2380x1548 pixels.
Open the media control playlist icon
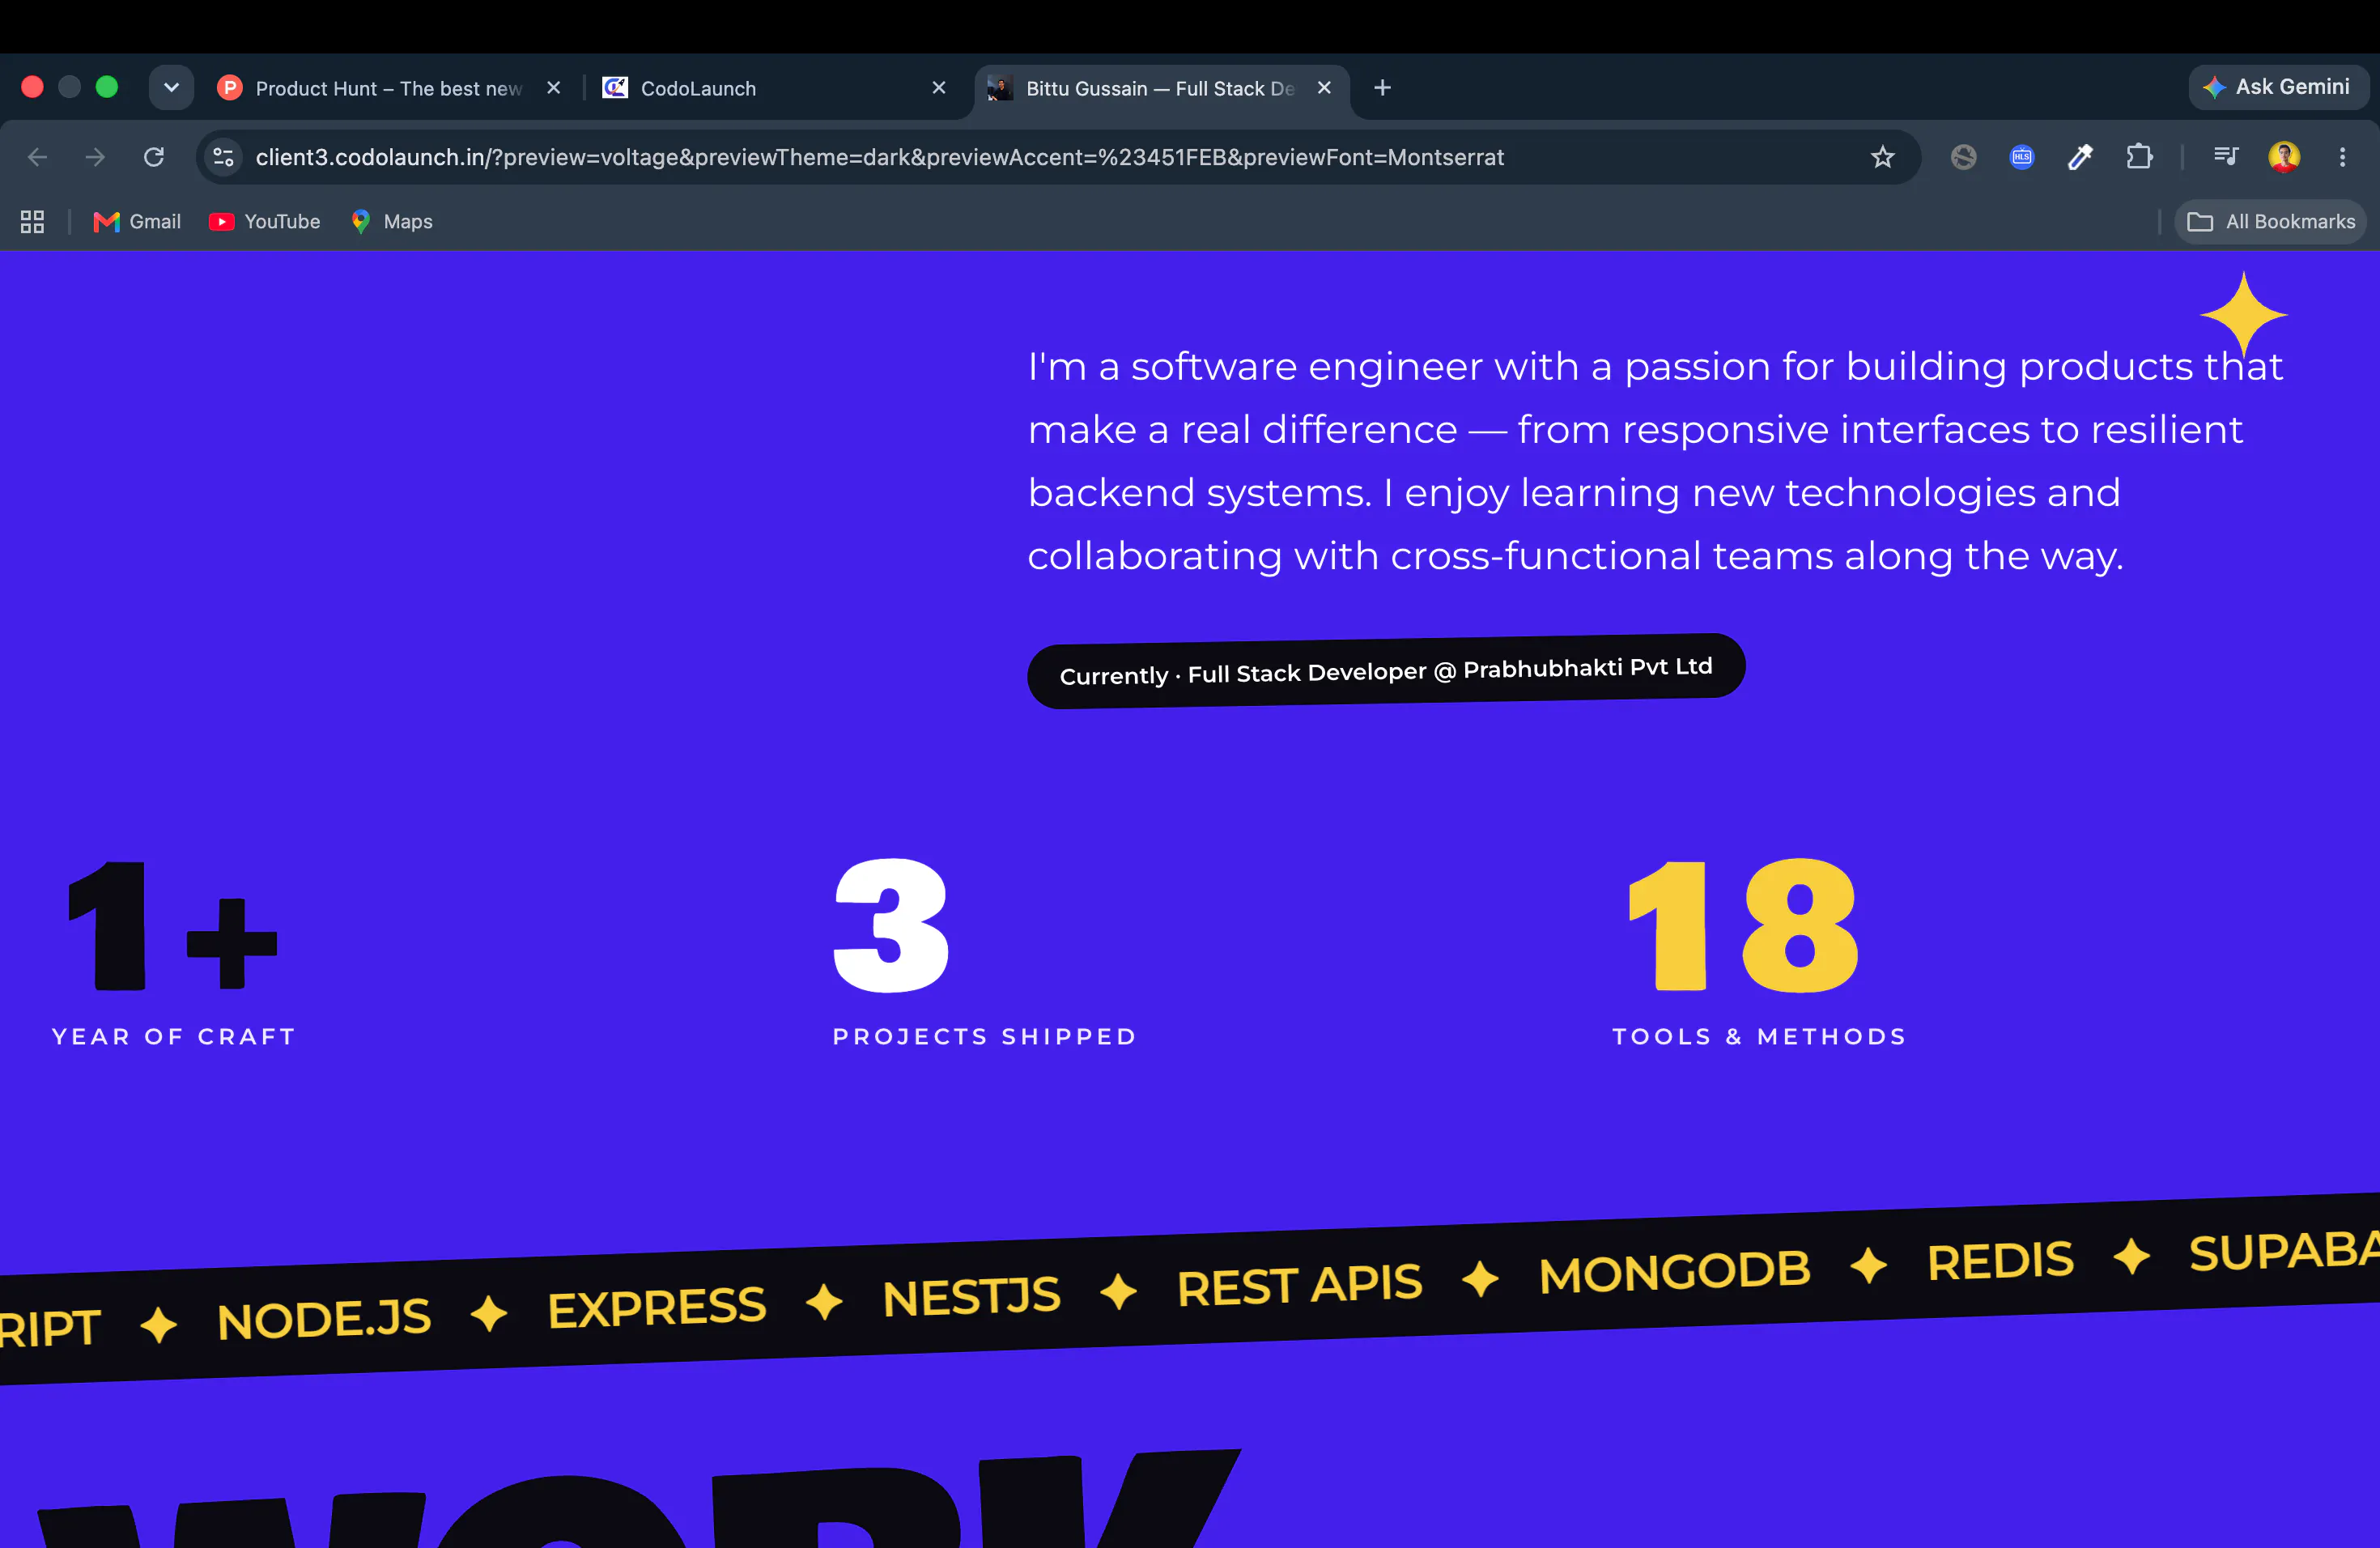coord(2225,156)
